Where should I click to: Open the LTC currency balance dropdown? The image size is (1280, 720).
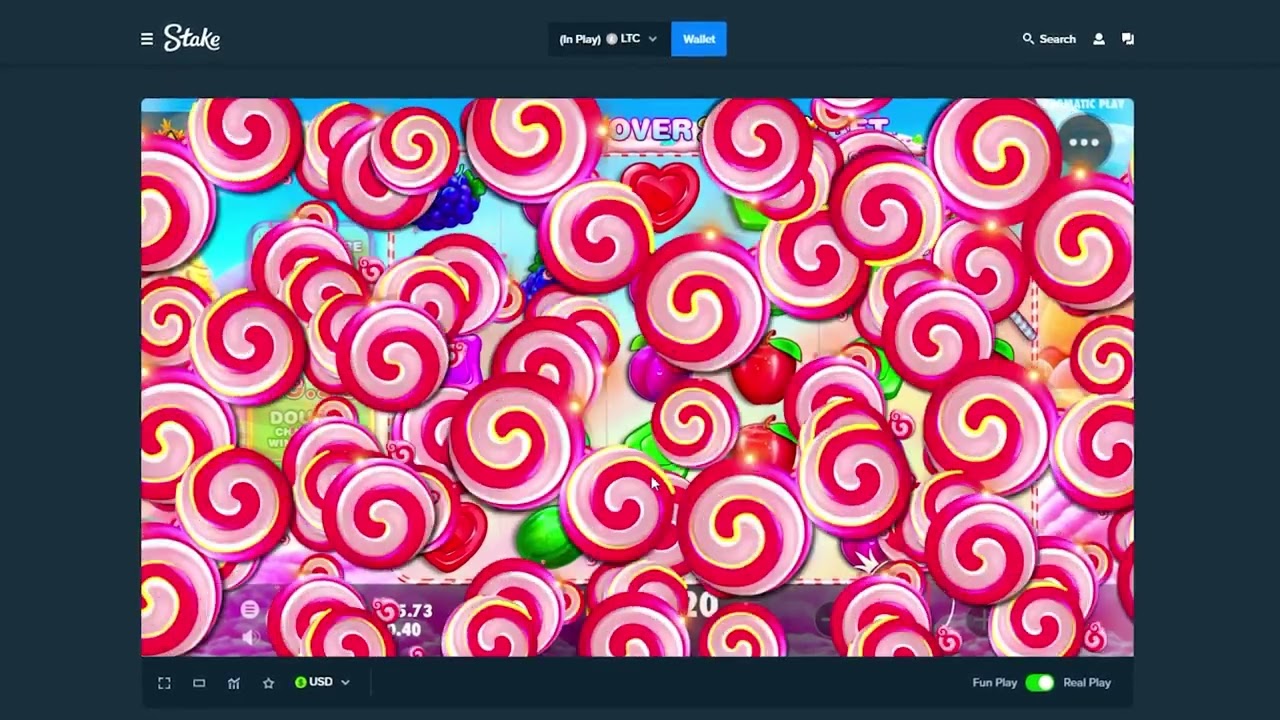609,39
